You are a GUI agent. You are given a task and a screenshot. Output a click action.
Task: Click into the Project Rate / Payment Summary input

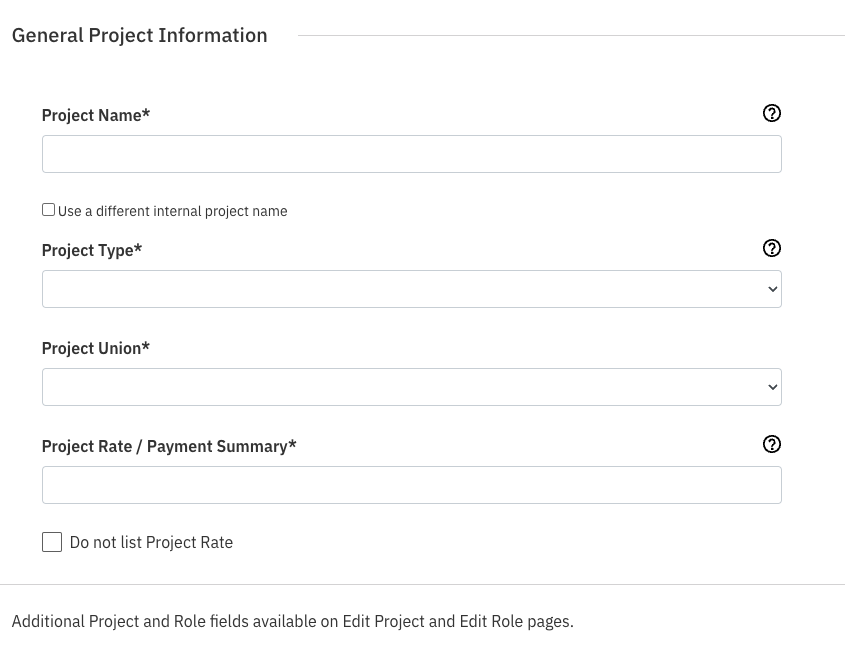[411, 485]
